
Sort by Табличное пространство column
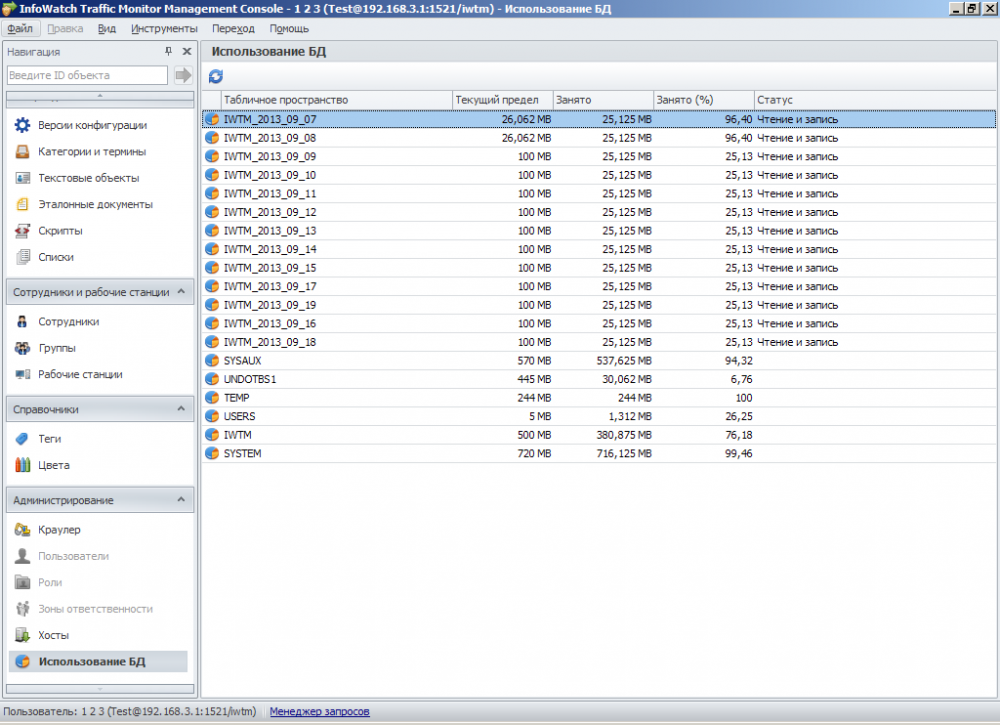(x=337, y=100)
